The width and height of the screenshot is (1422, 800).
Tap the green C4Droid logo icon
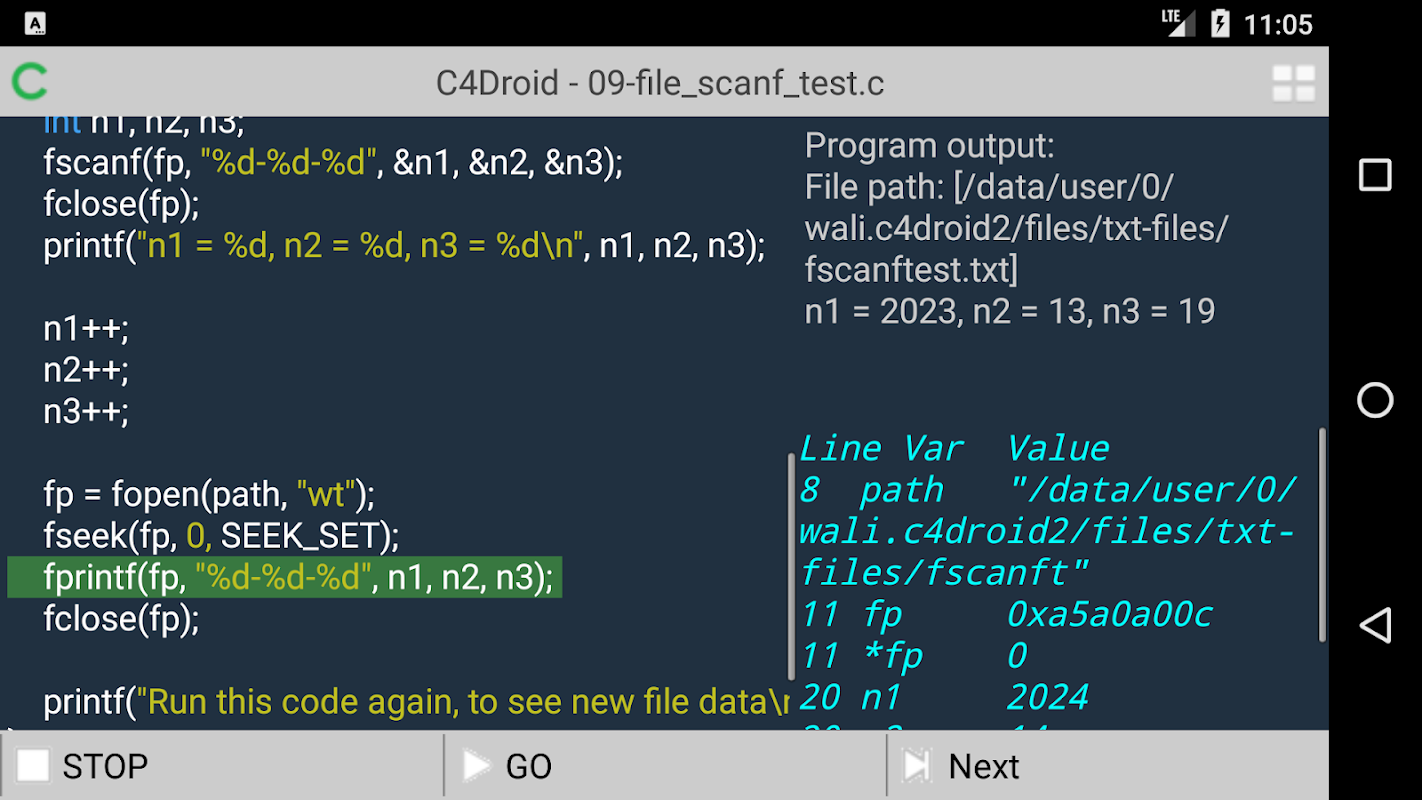(30, 82)
